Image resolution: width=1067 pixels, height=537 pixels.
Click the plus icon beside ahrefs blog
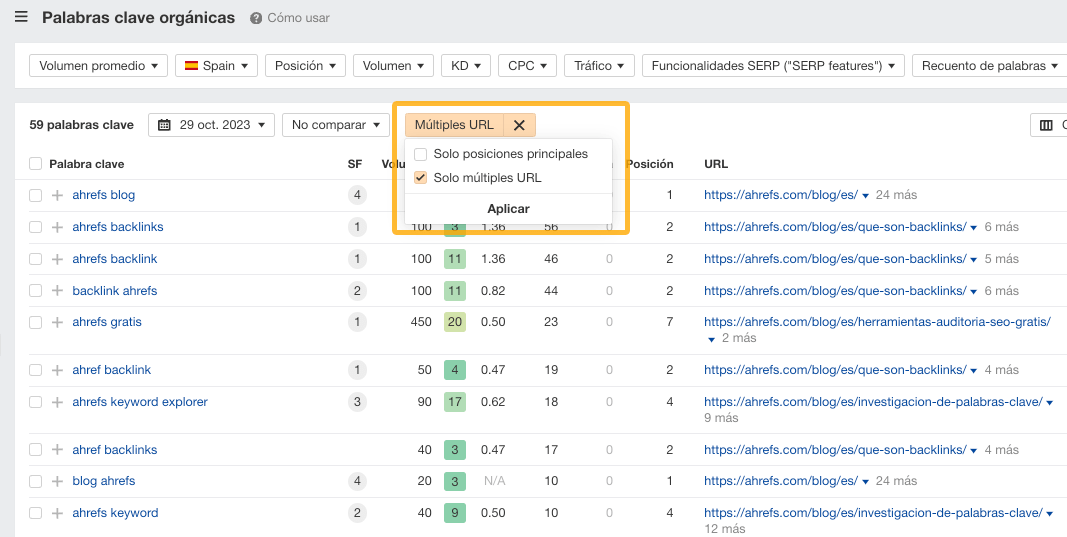pos(57,195)
